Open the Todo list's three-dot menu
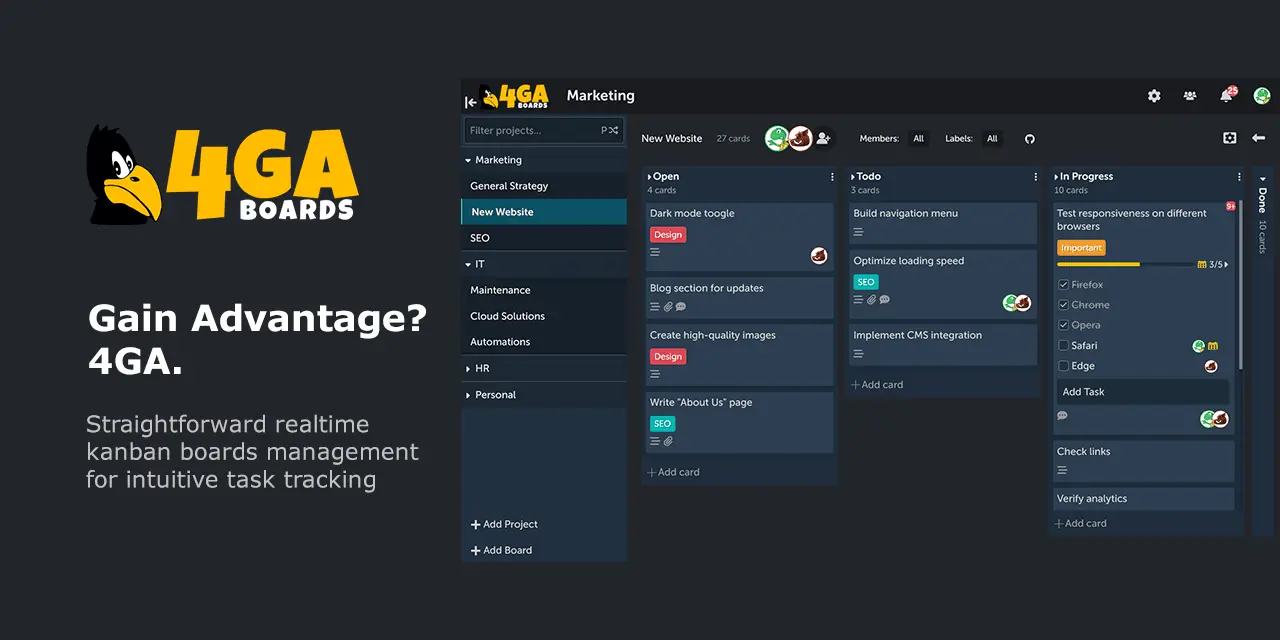The width and height of the screenshot is (1280, 640). (1036, 177)
